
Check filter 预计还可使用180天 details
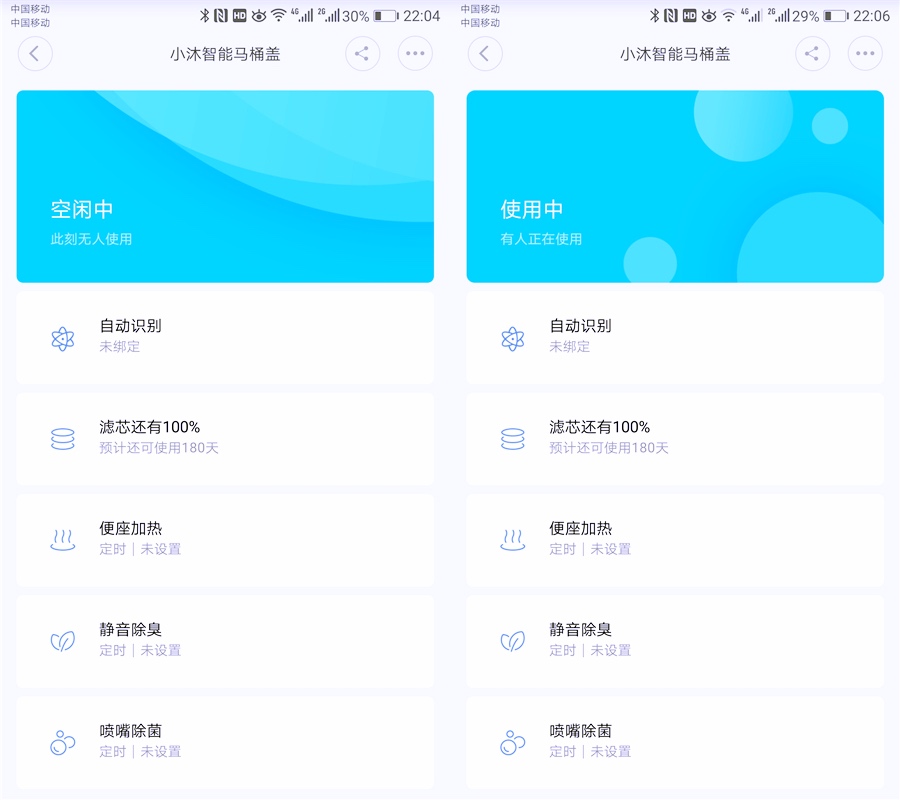[153, 450]
